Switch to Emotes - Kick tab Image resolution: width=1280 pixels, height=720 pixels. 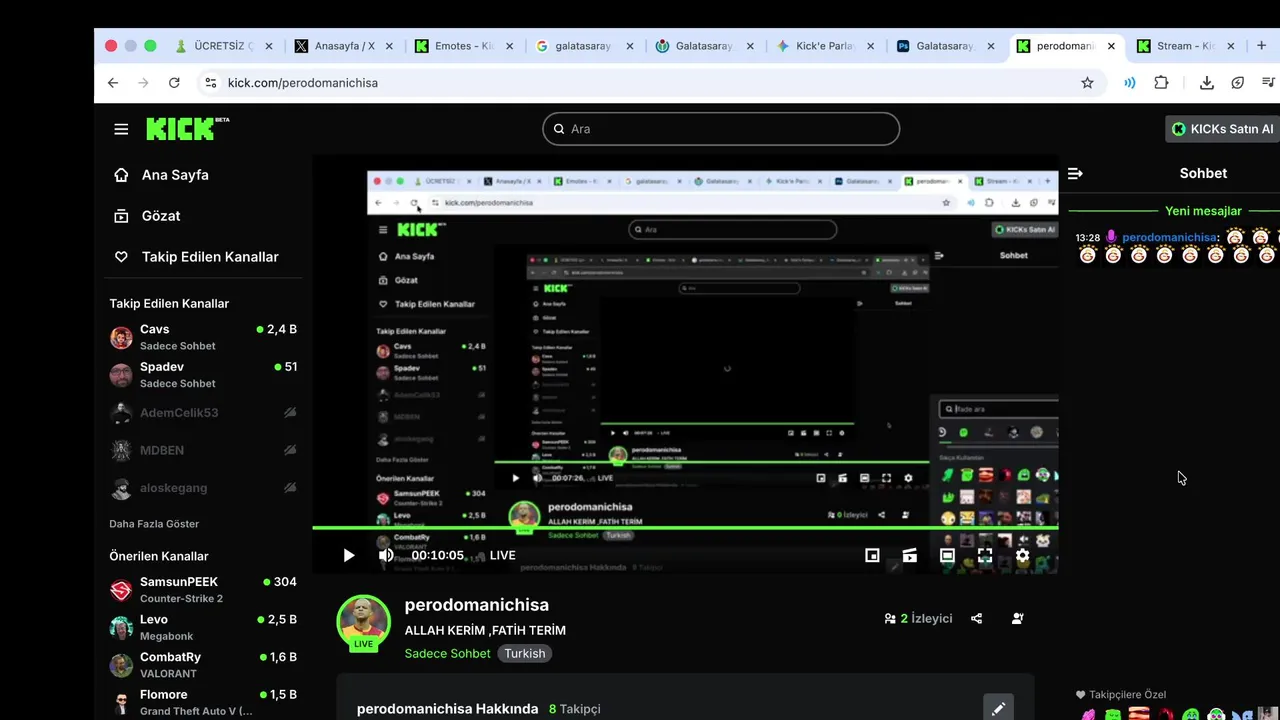point(463,46)
